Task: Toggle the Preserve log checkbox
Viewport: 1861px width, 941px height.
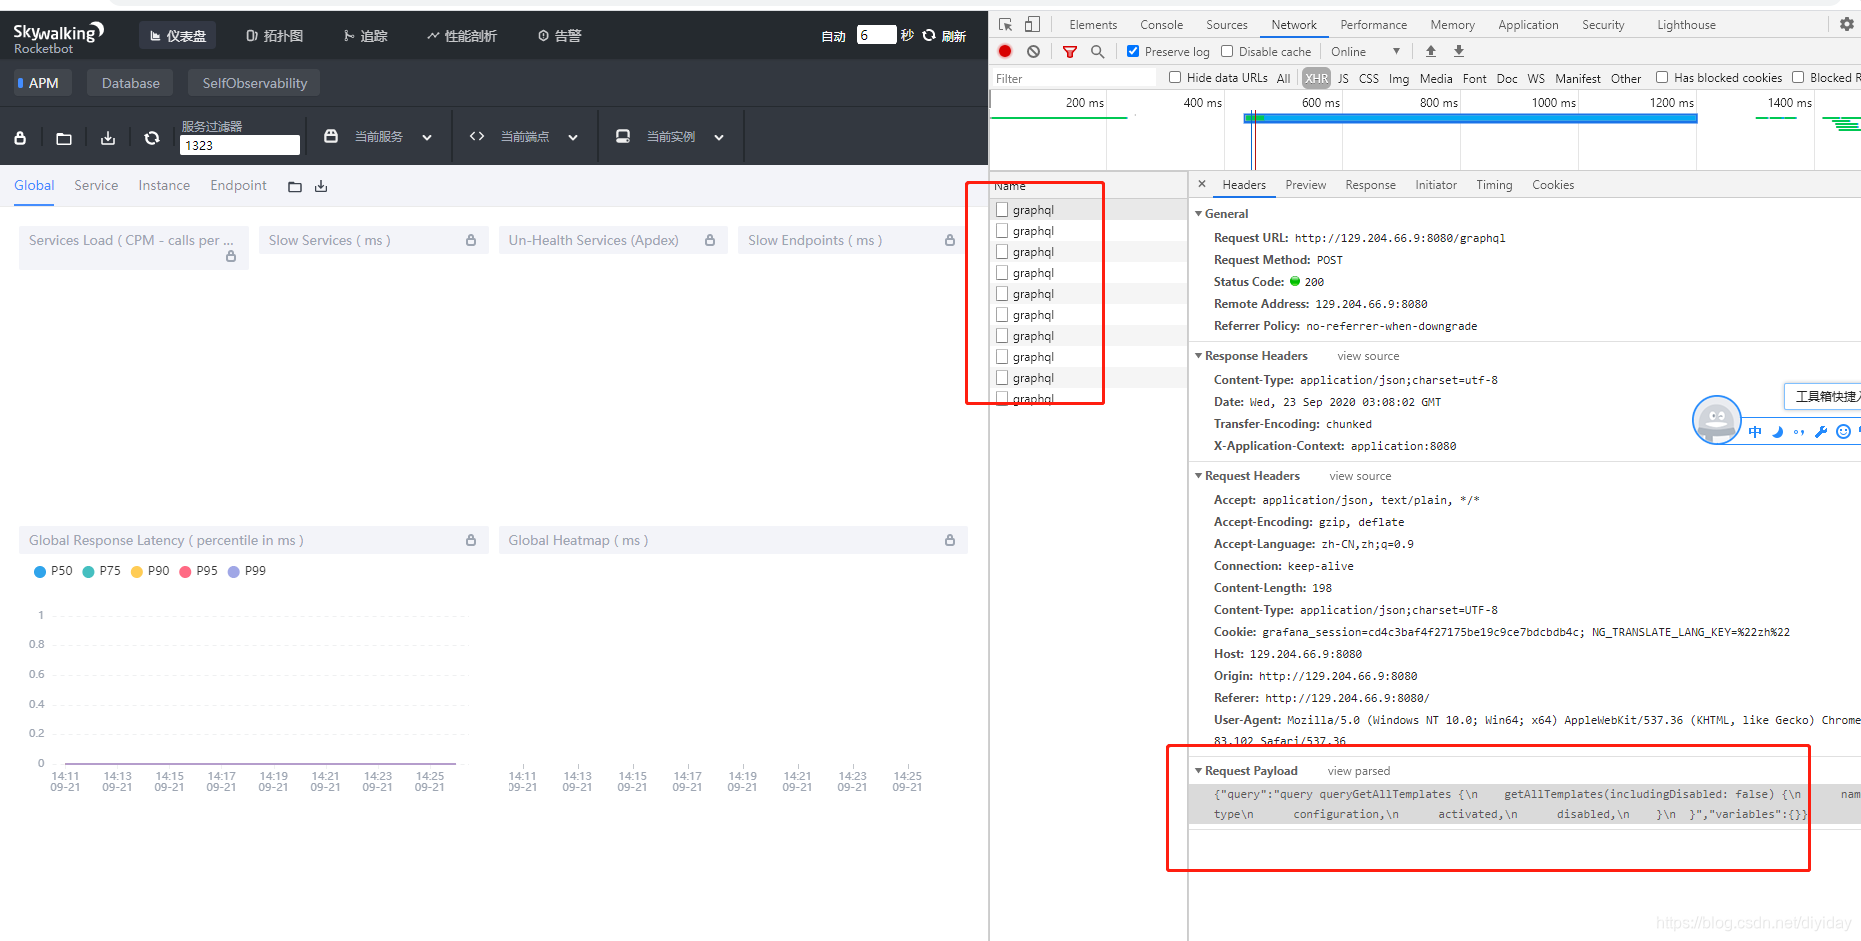Action: (x=1133, y=51)
